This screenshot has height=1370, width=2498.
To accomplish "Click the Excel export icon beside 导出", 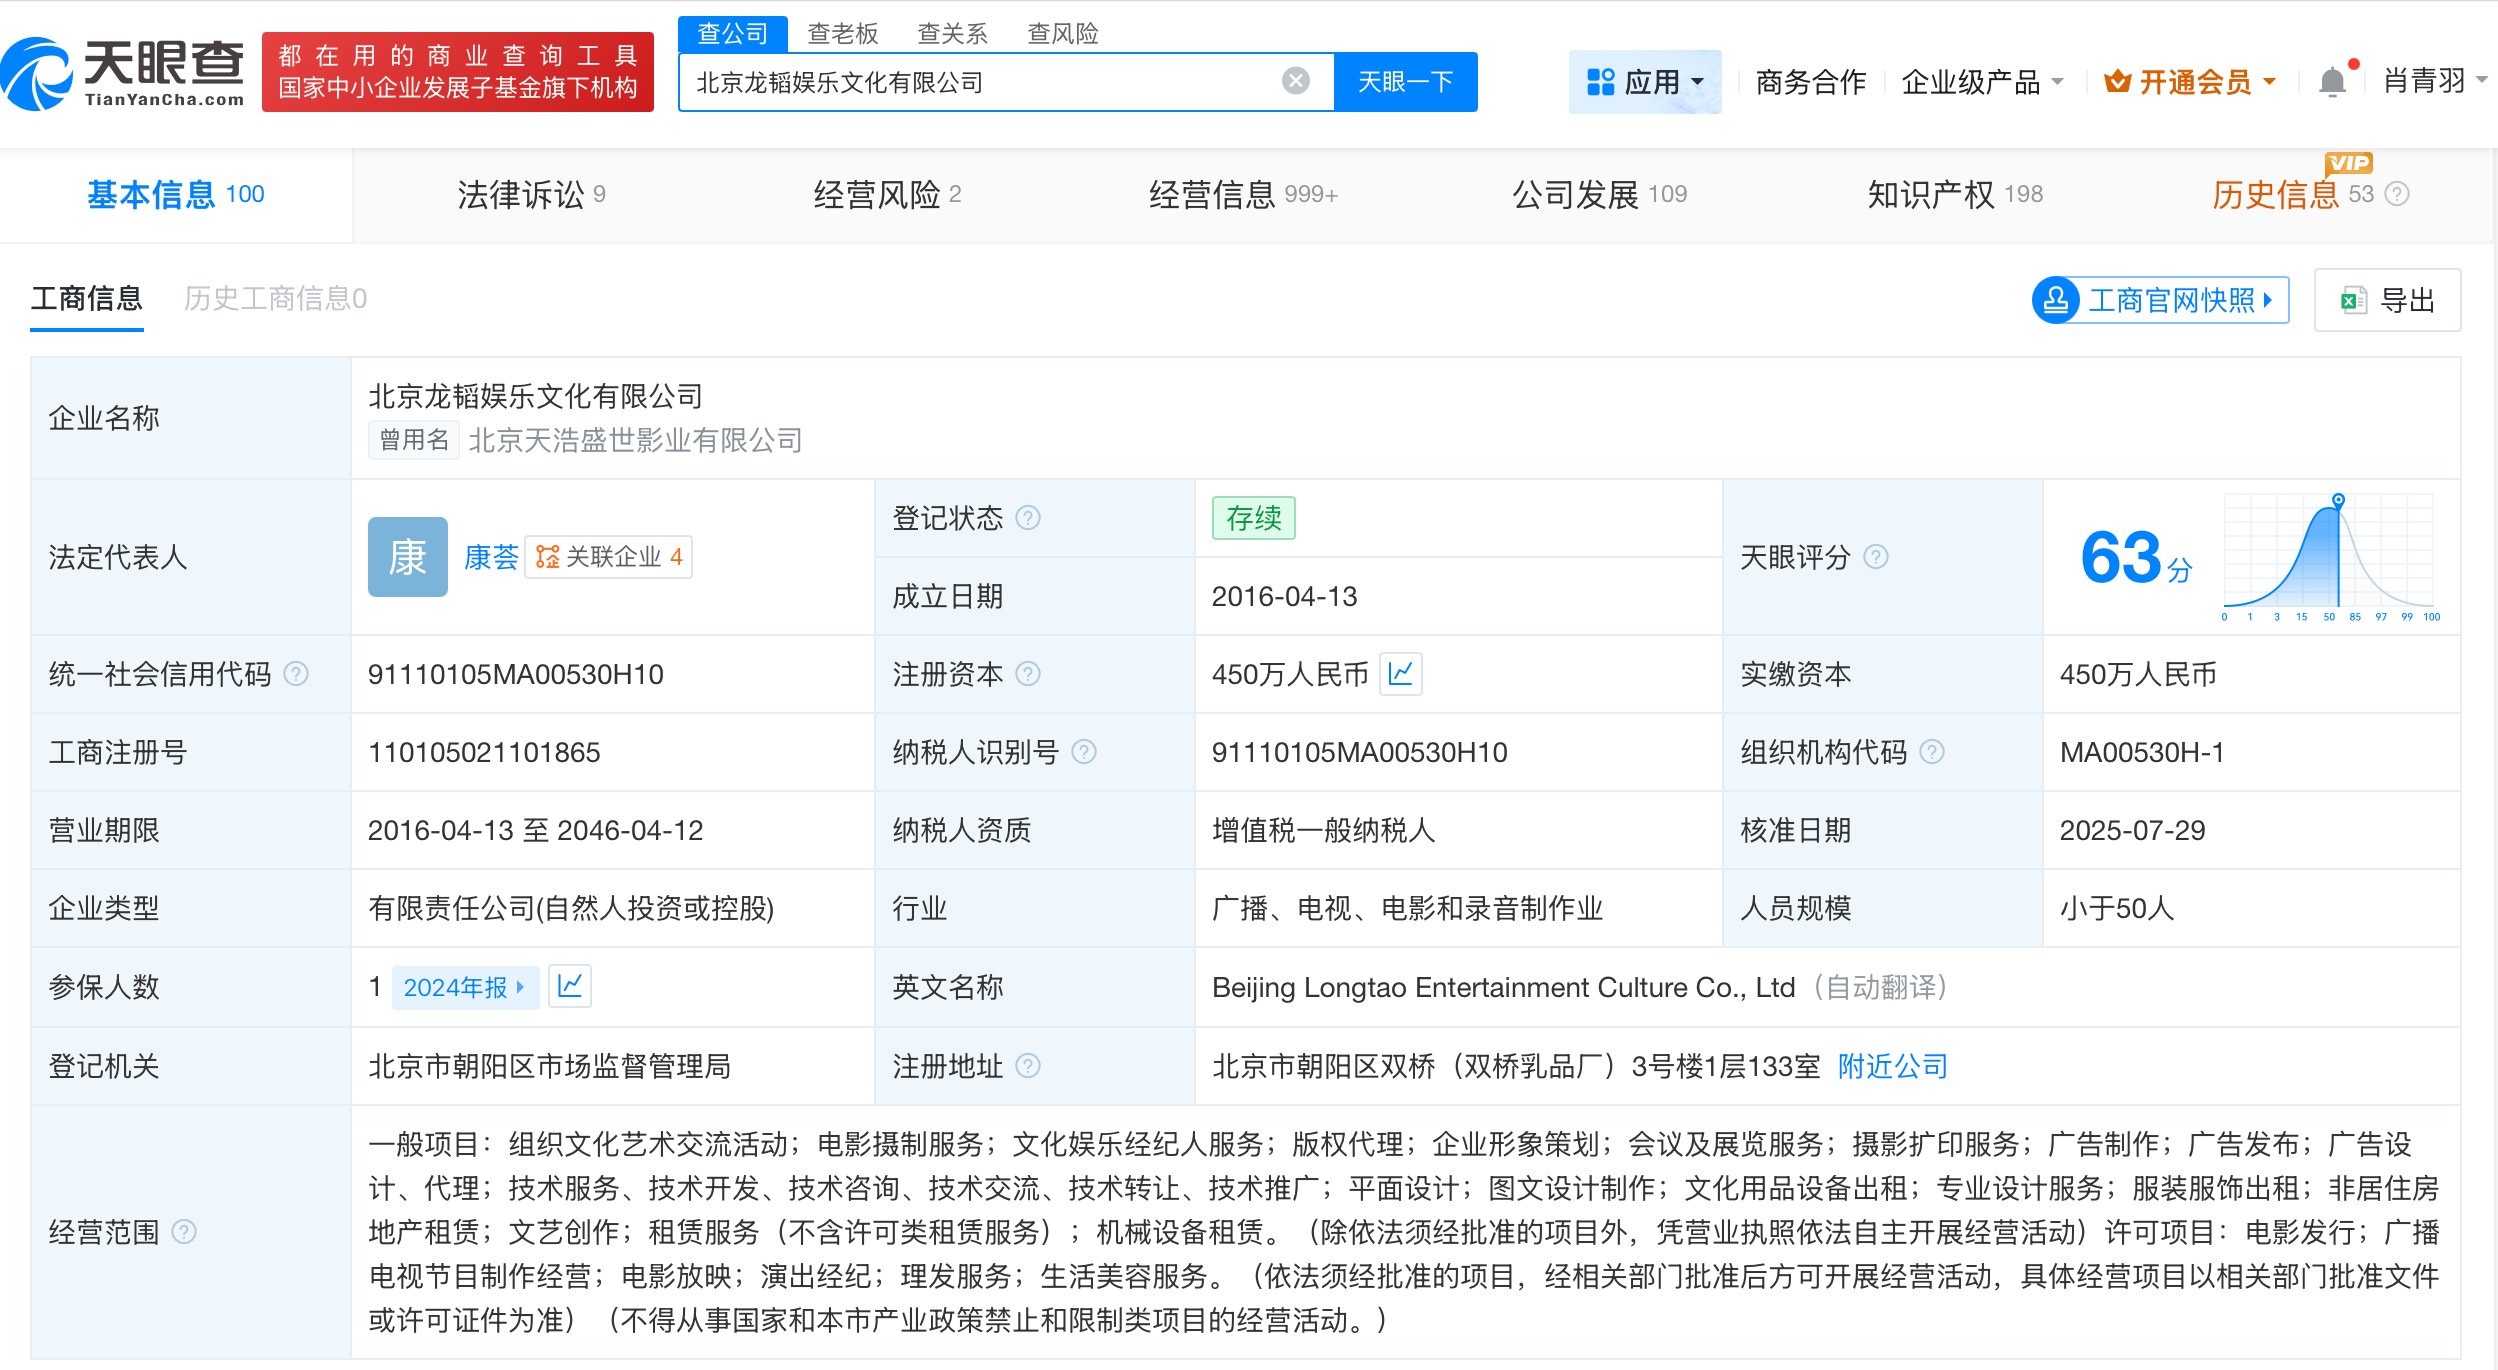I will tap(2354, 299).
